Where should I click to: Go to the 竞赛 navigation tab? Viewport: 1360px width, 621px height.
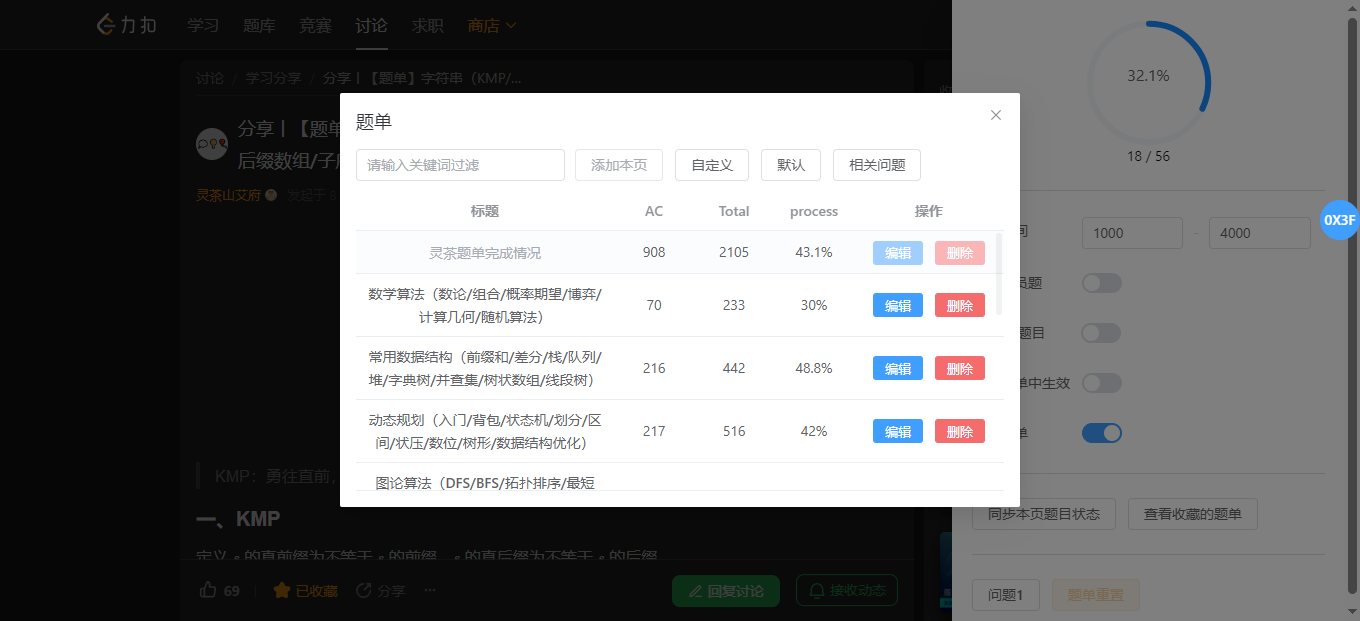pos(315,25)
